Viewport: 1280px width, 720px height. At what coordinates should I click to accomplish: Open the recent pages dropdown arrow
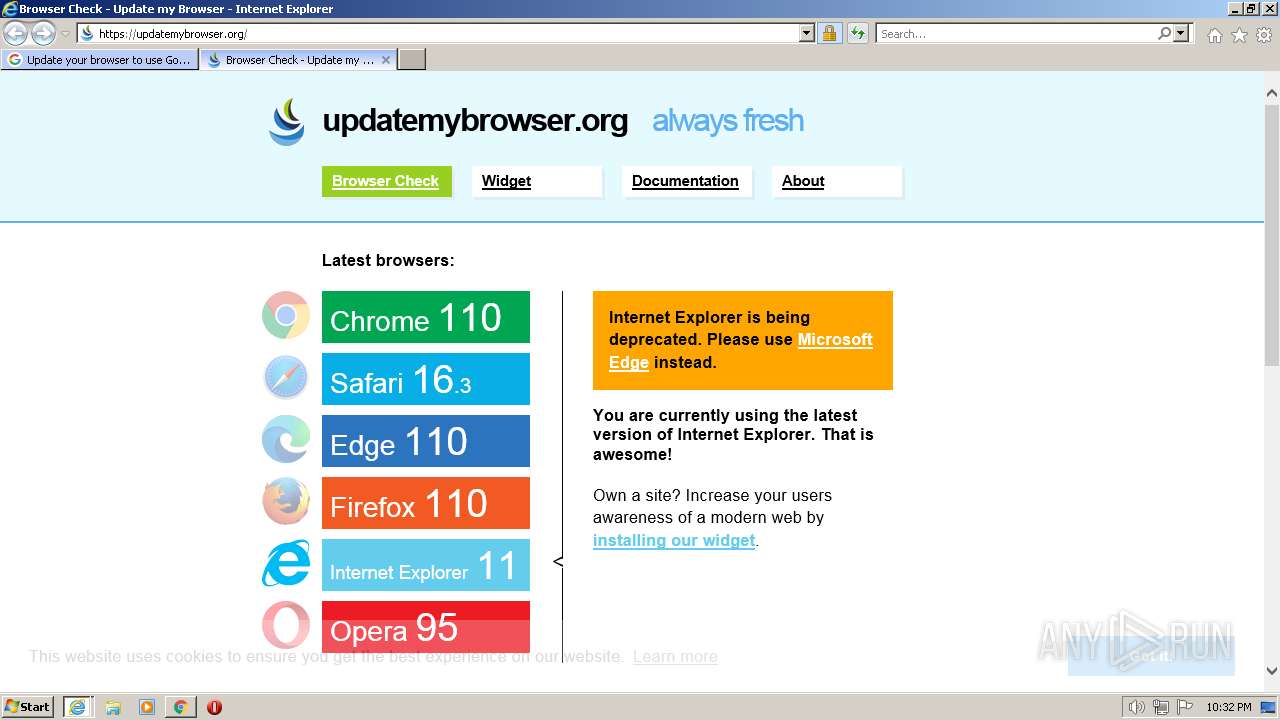(65, 34)
